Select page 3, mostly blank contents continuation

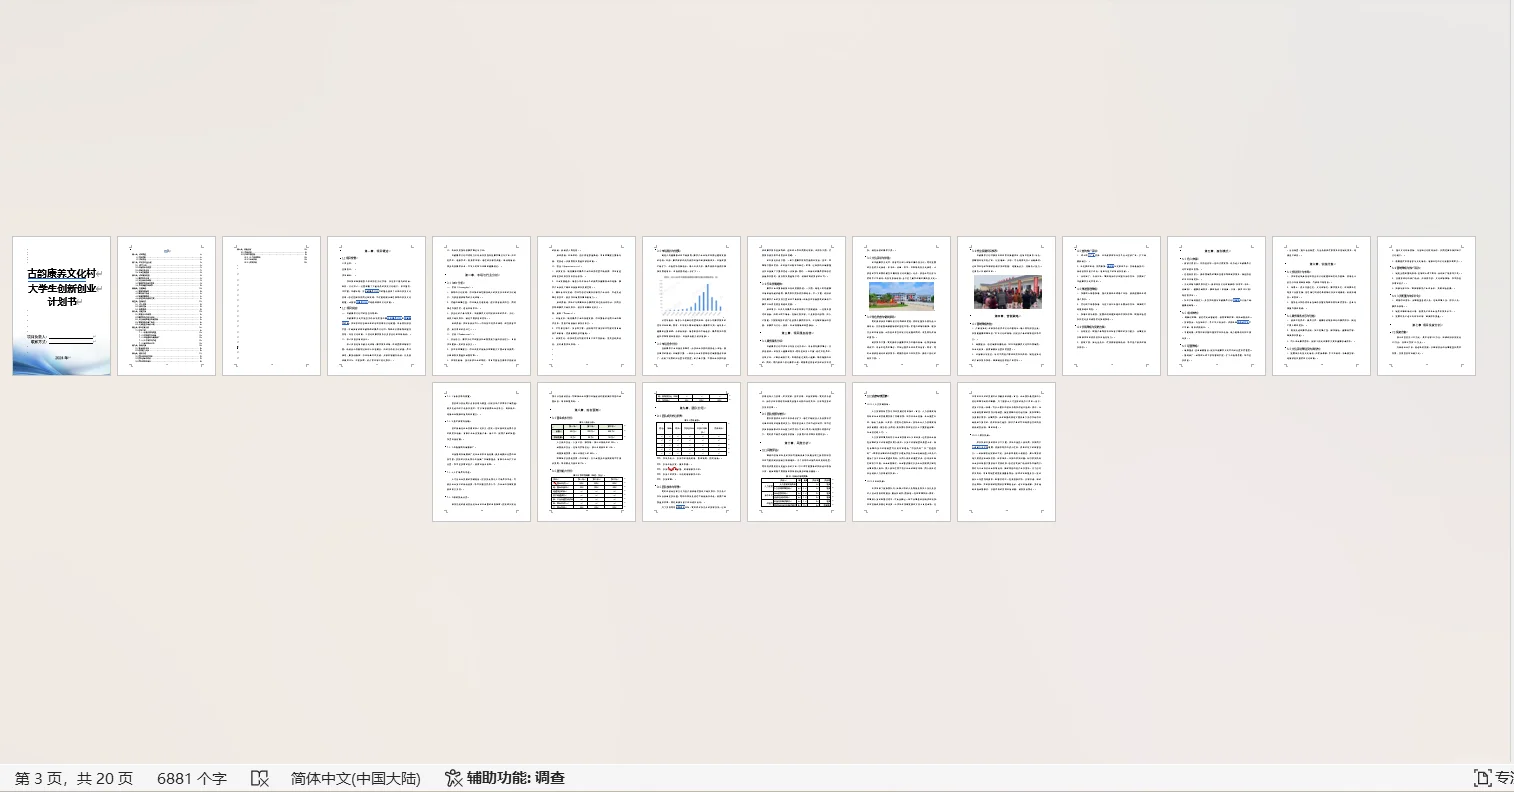(272, 306)
